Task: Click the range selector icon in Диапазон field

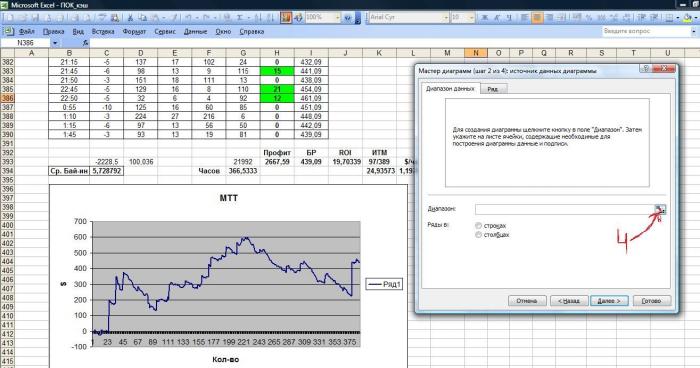Action: tap(660, 209)
